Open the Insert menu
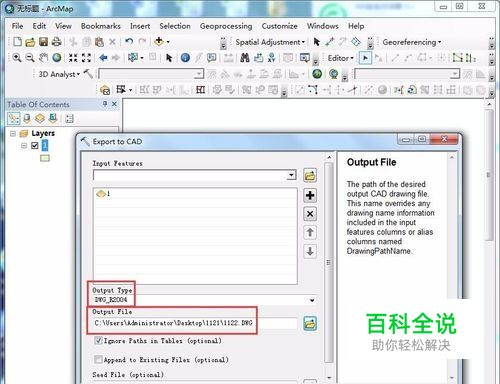500x384 pixels. click(x=140, y=26)
